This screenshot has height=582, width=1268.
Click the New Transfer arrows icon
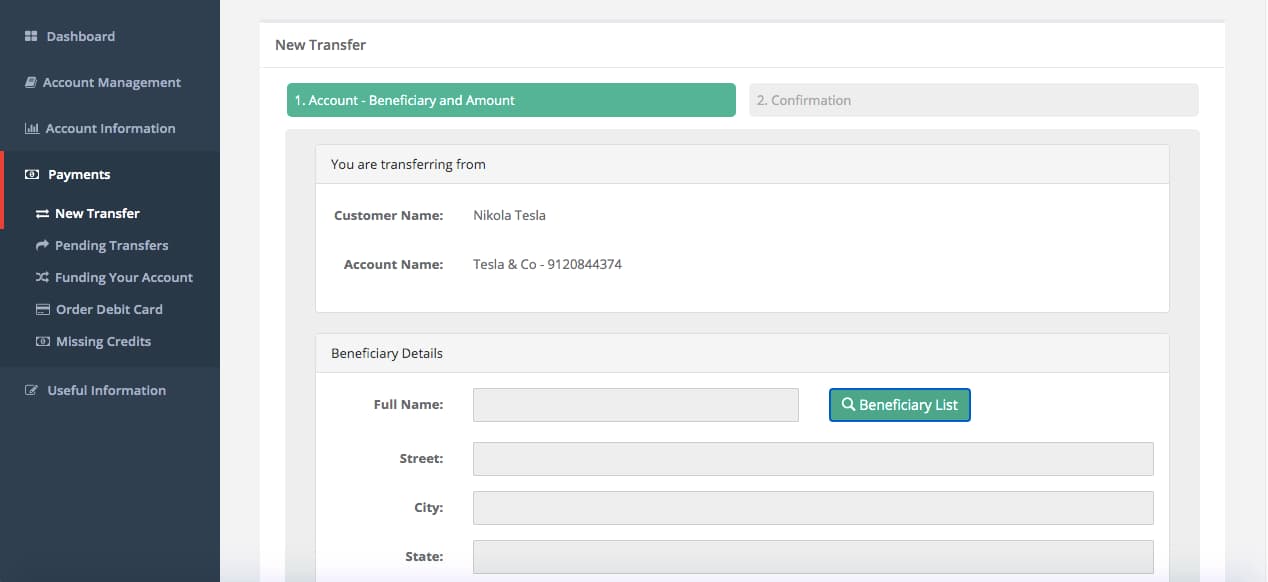point(42,214)
